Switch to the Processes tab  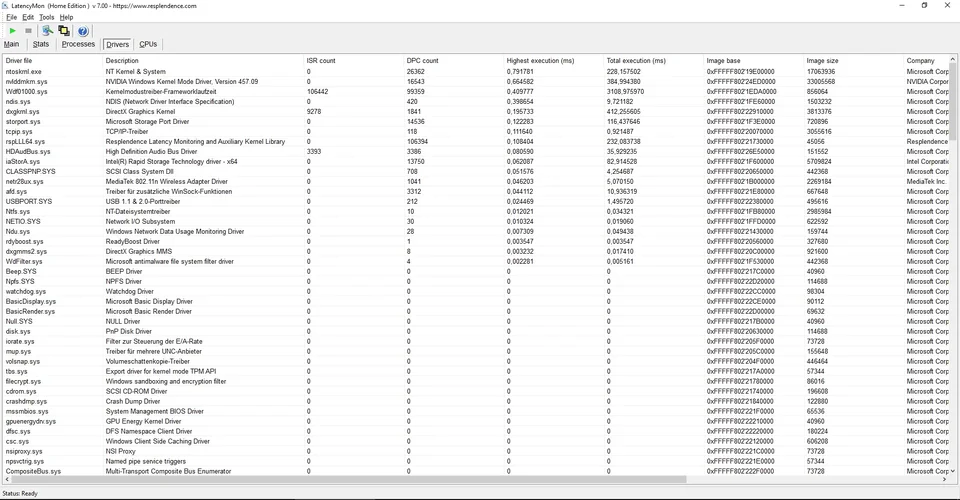pos(78,44)
